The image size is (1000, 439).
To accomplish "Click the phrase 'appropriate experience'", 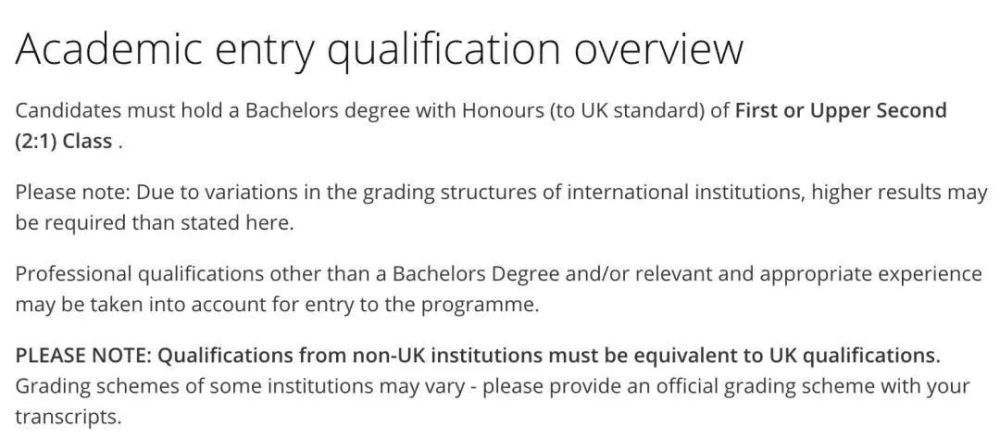I will coord(871,274).
